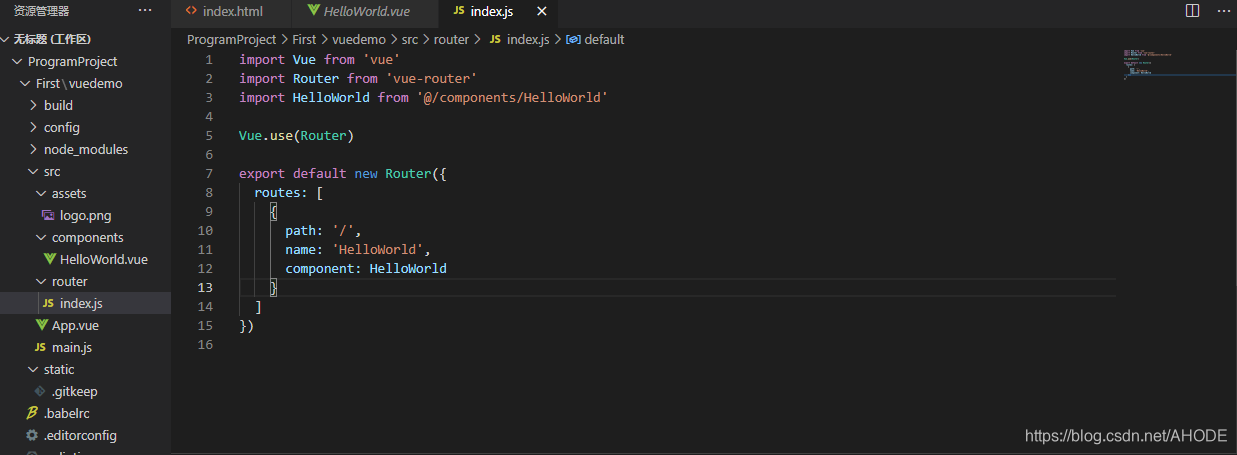
Task: Click index.js in the breadcrumb
Action: pyautogui.click(x=528, y=39)
